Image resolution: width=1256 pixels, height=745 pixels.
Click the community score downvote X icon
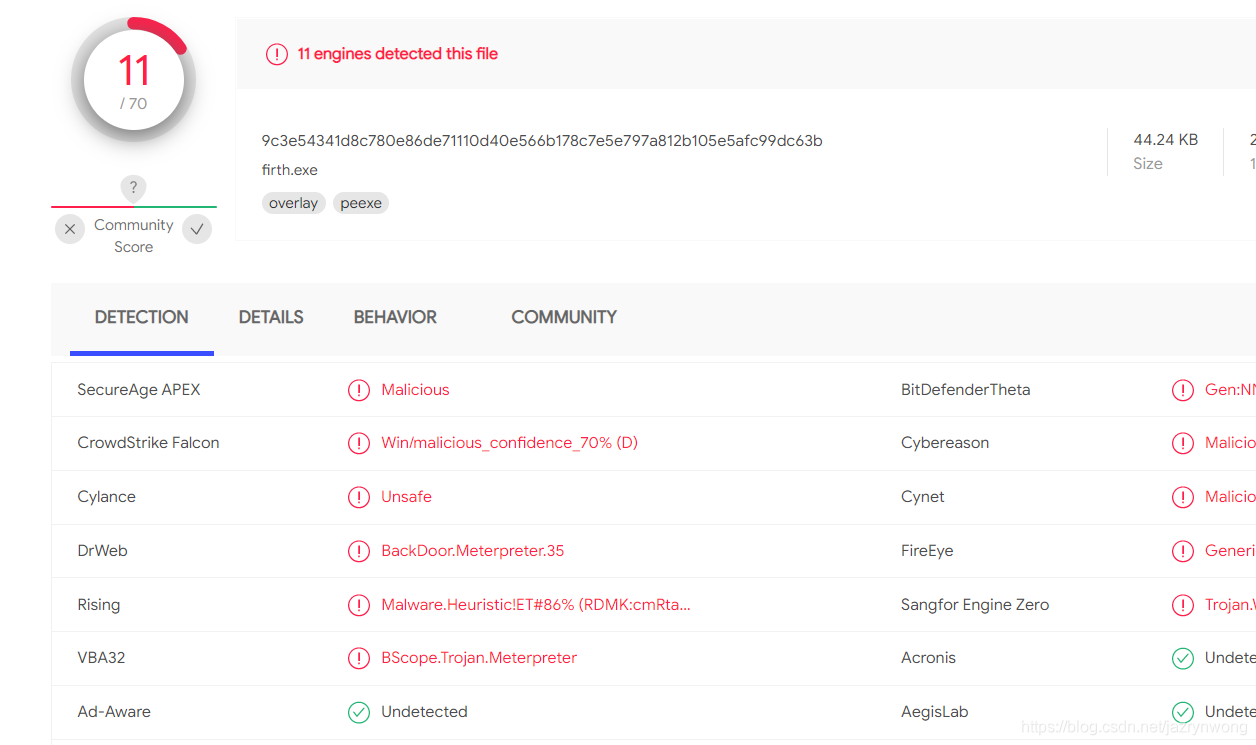click(69, 230)
